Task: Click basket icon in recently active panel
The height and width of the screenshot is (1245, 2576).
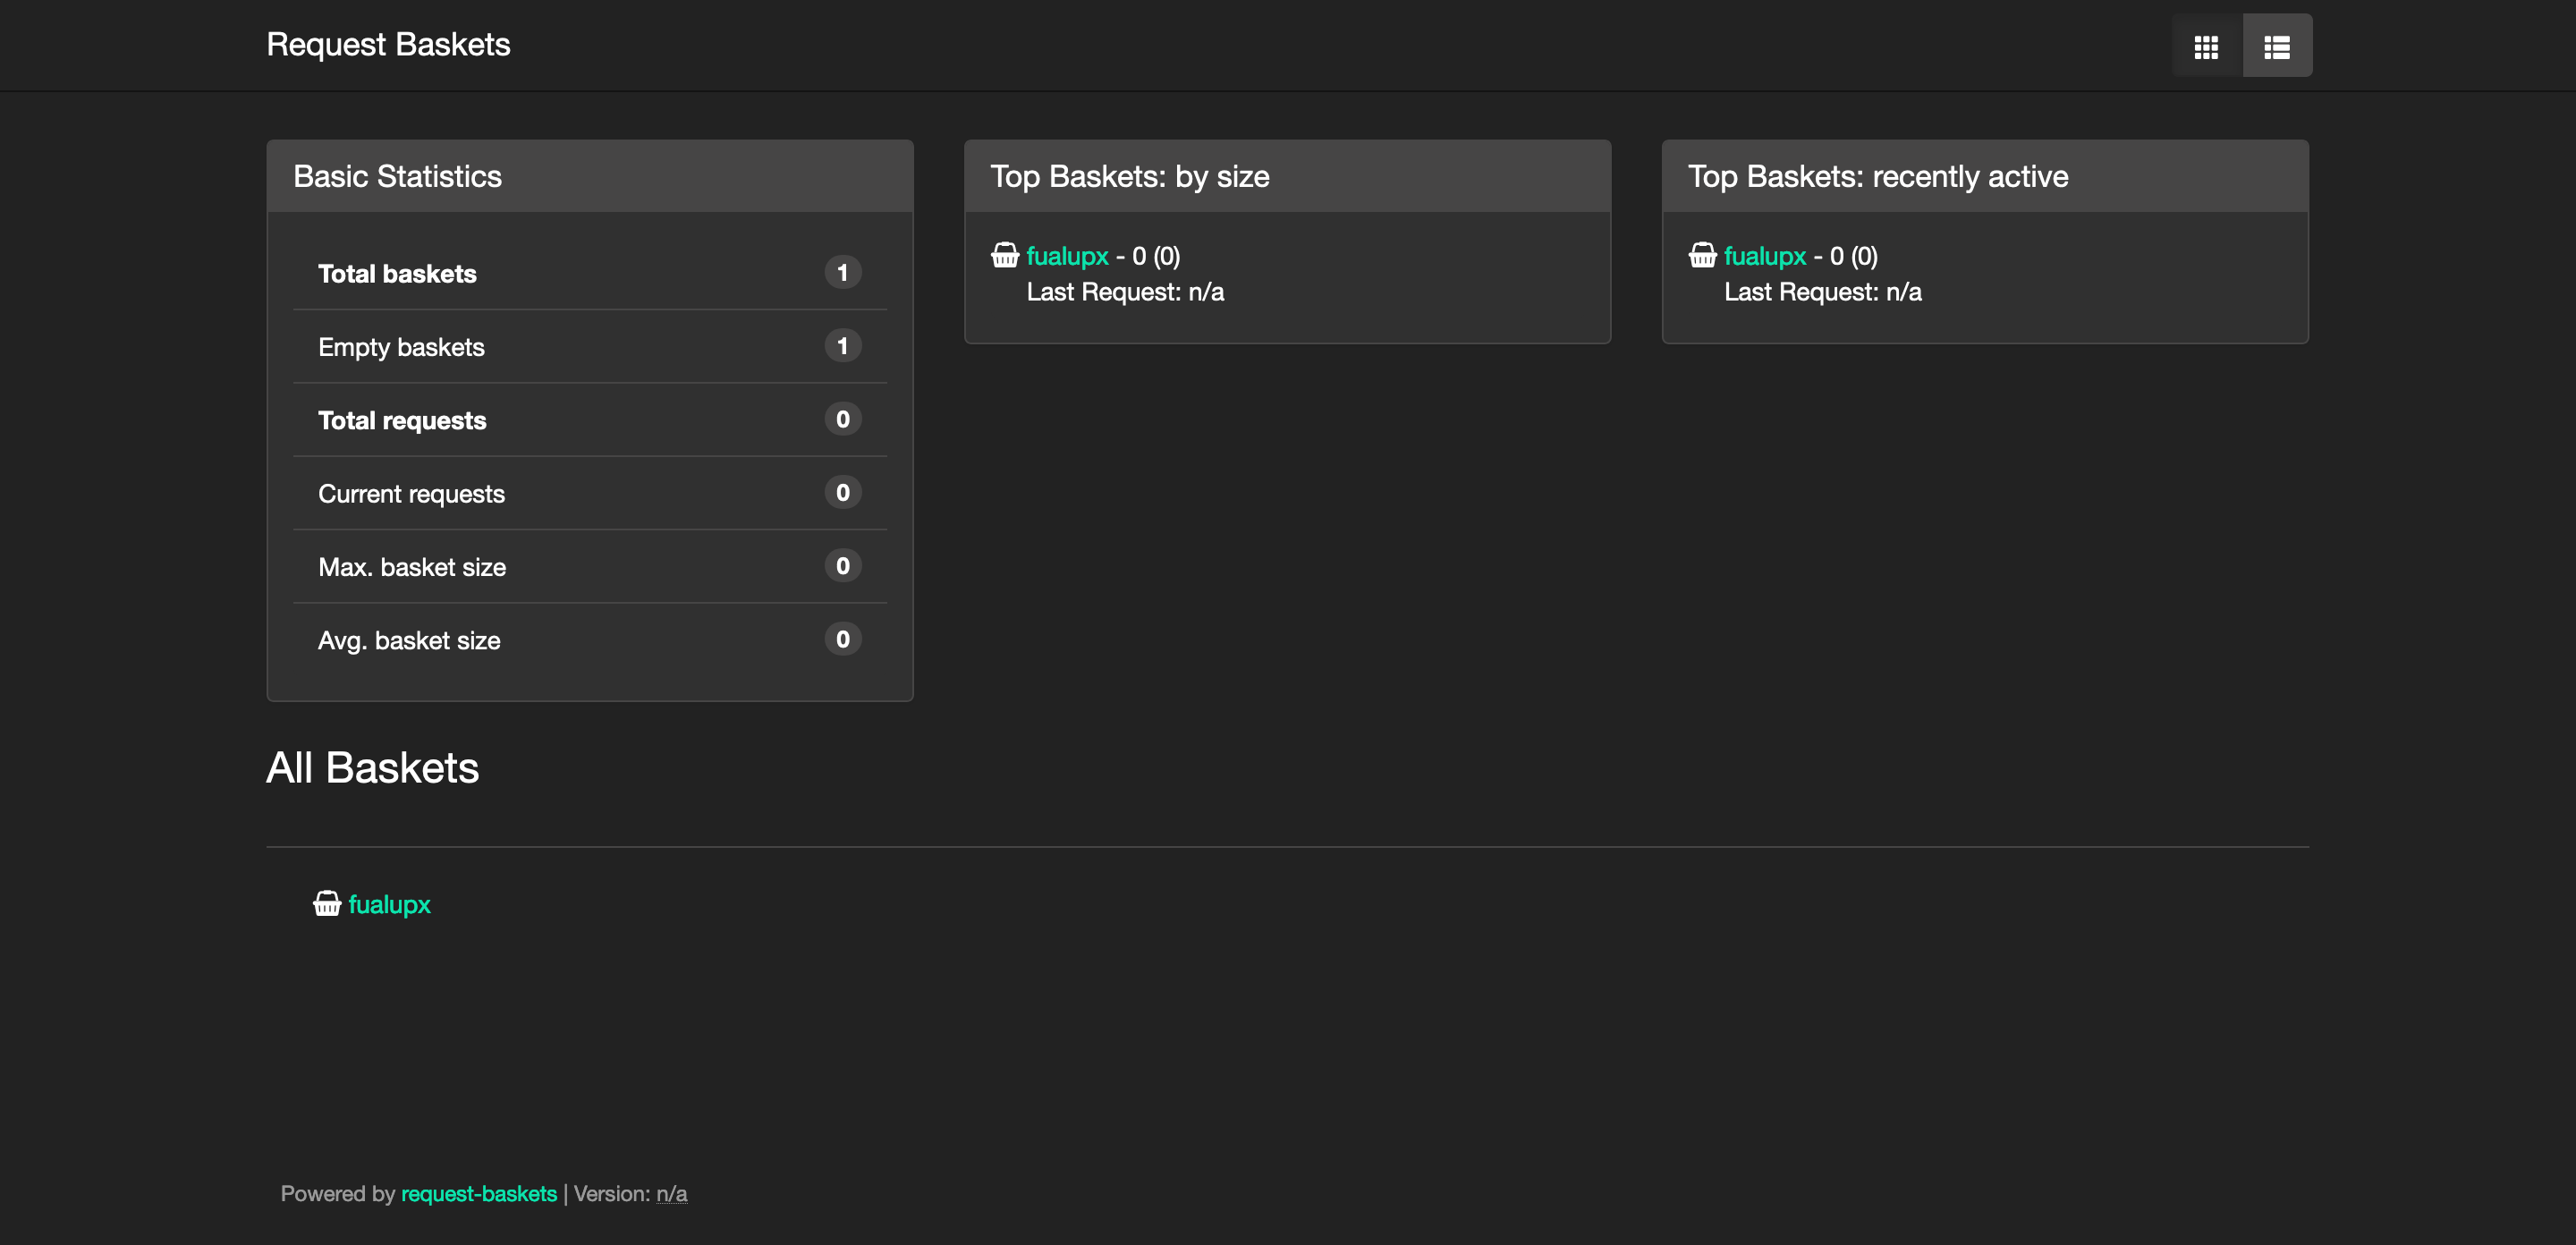Action: coord(1702,256)
